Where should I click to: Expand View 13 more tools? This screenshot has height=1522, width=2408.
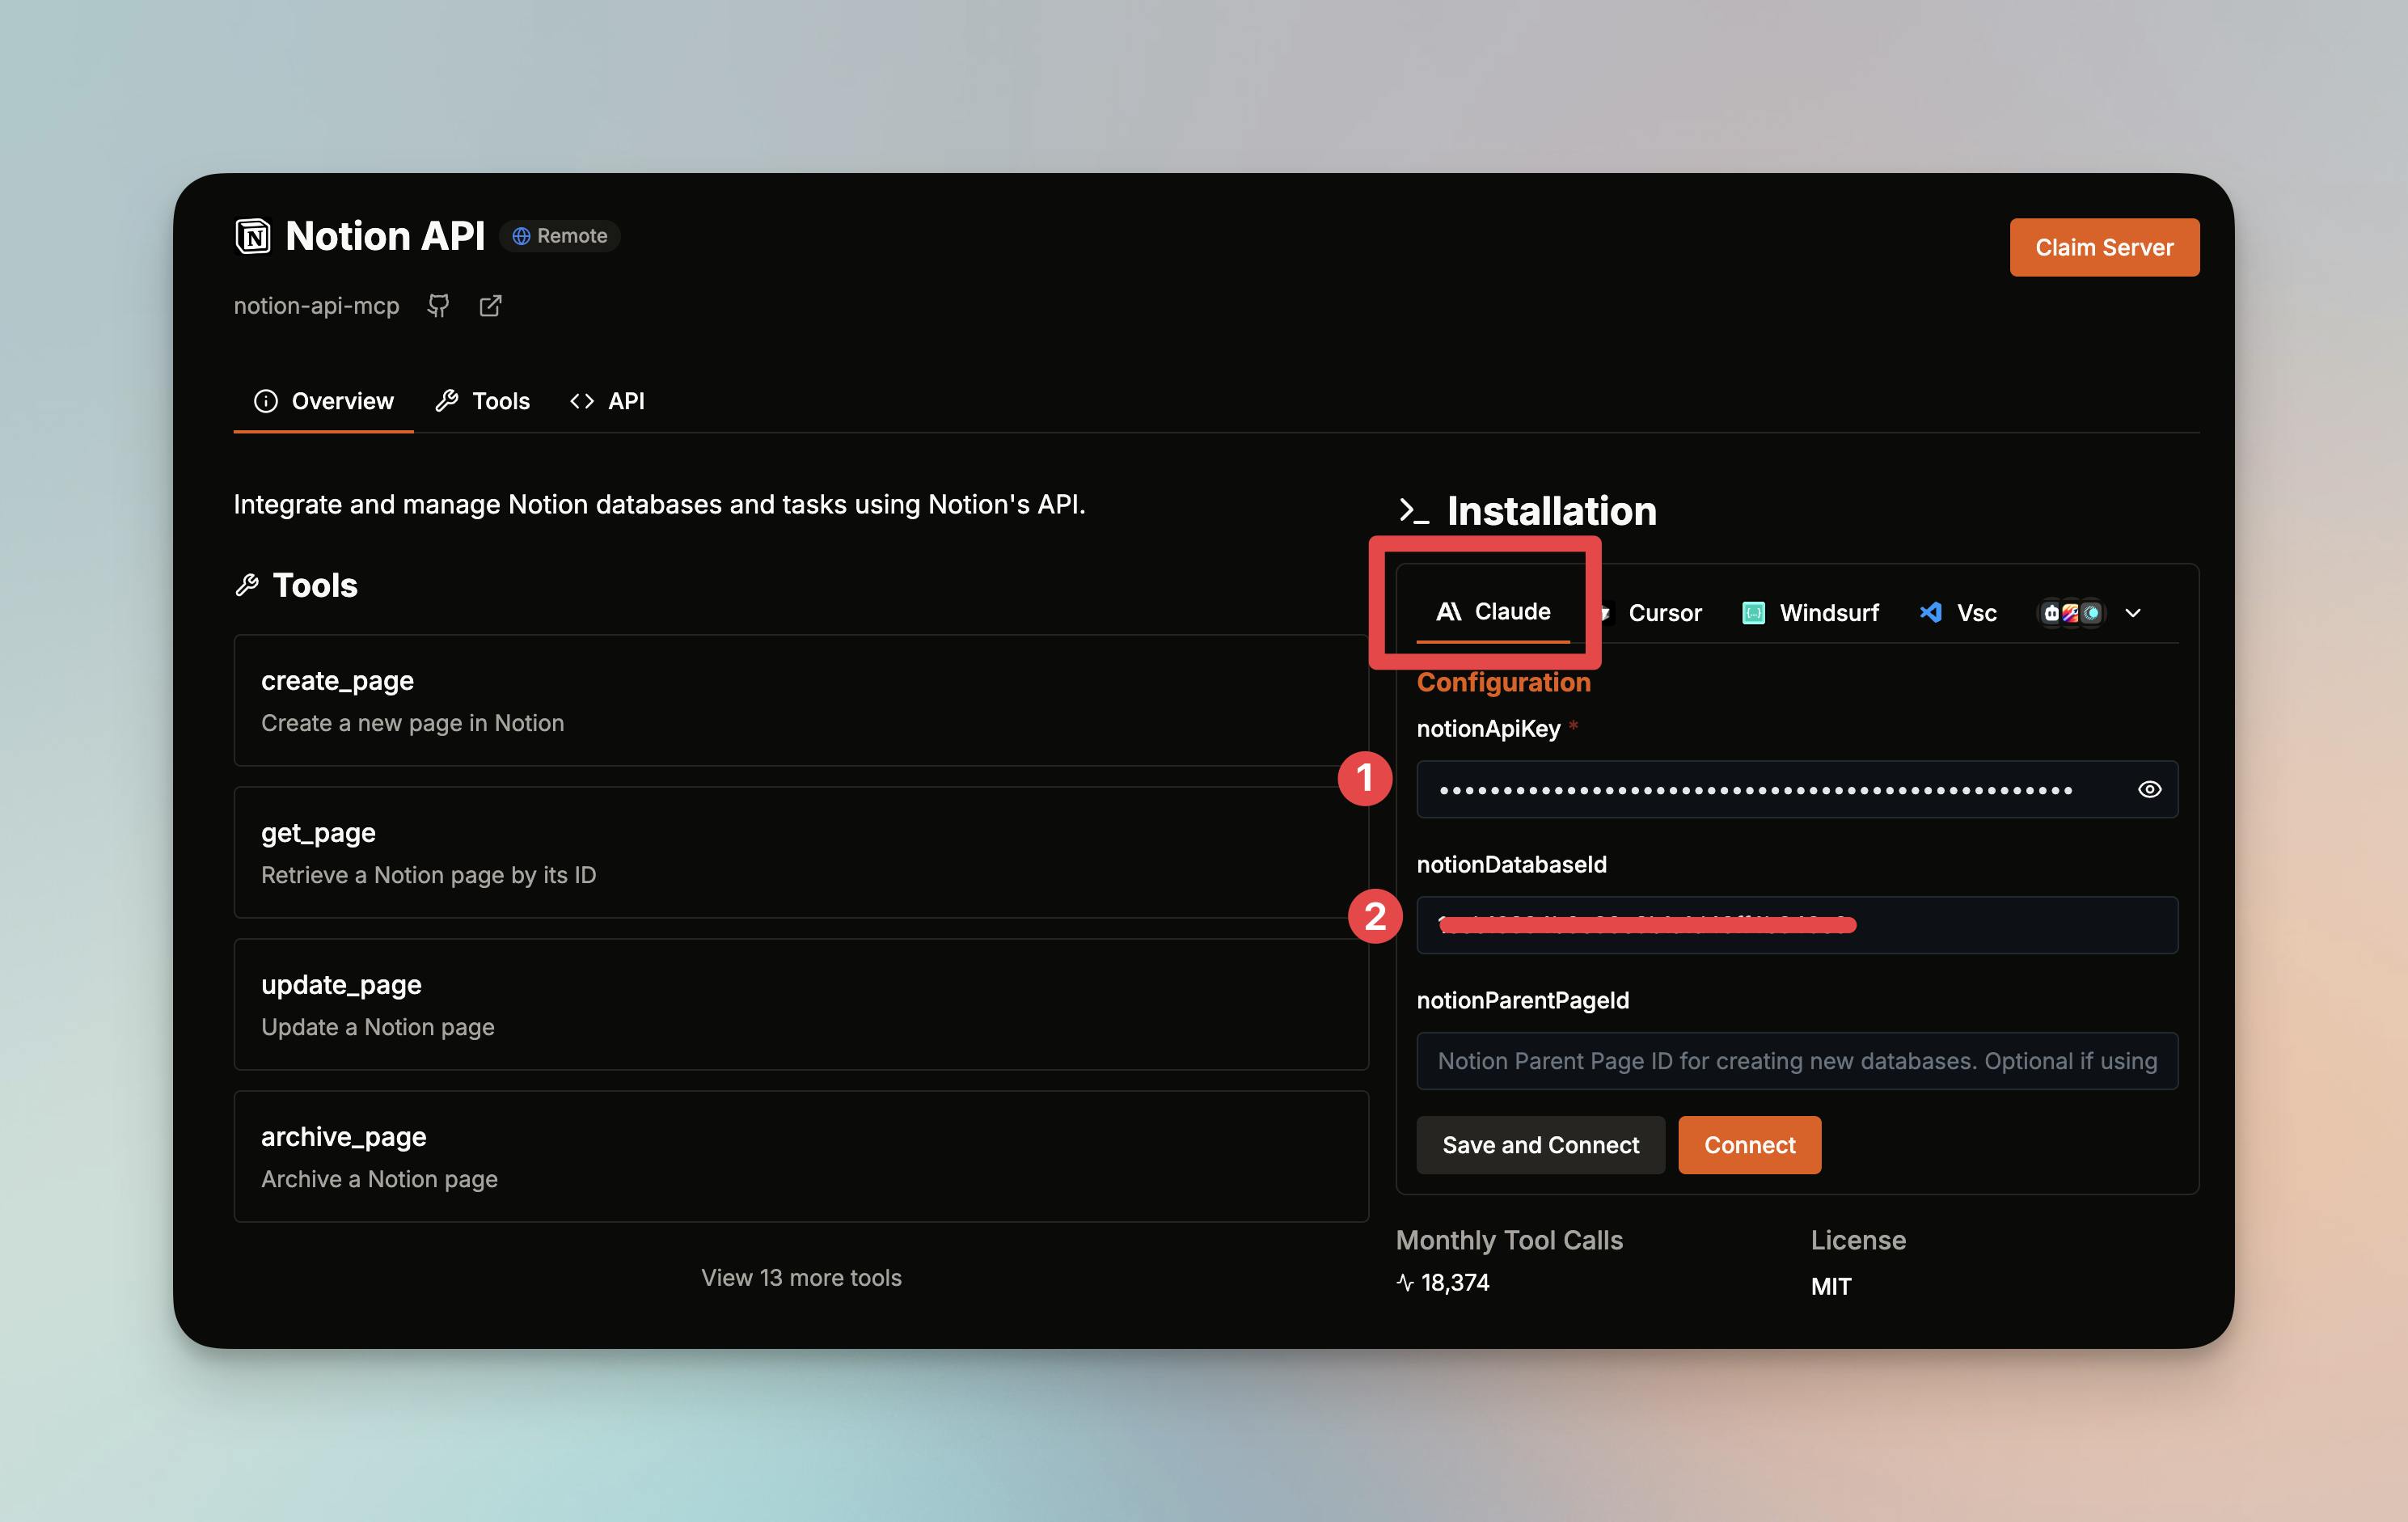tap(801, 1278)
